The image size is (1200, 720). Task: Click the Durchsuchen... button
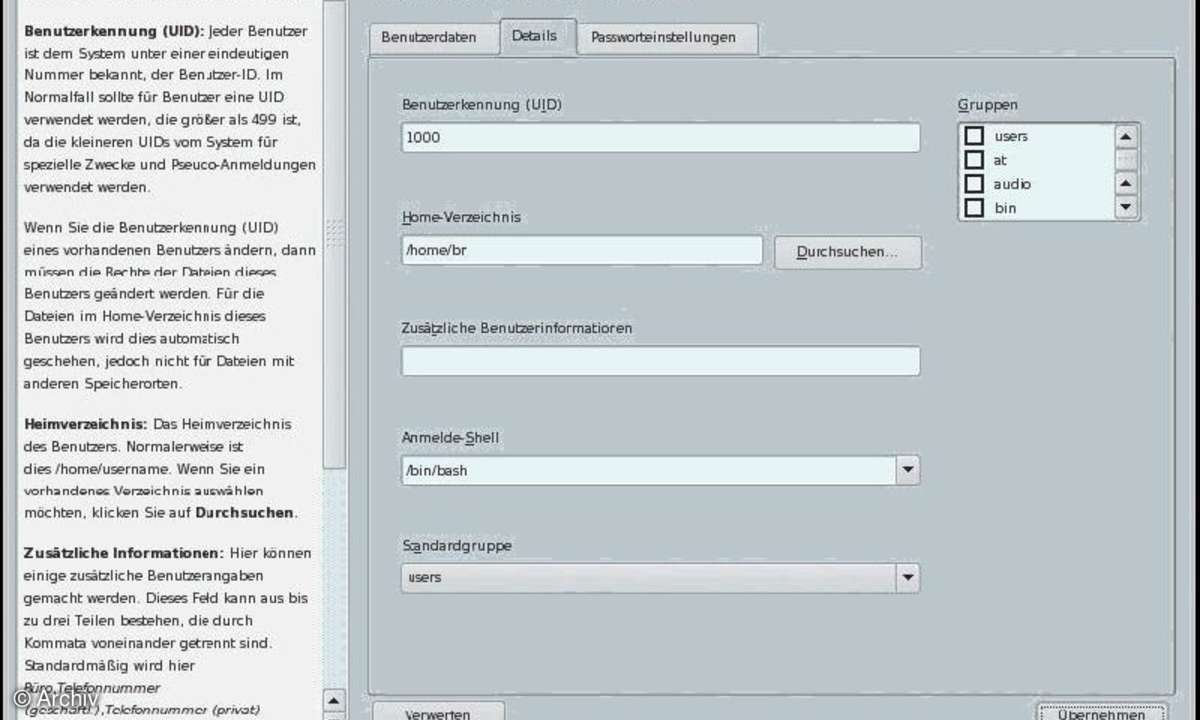847,252
